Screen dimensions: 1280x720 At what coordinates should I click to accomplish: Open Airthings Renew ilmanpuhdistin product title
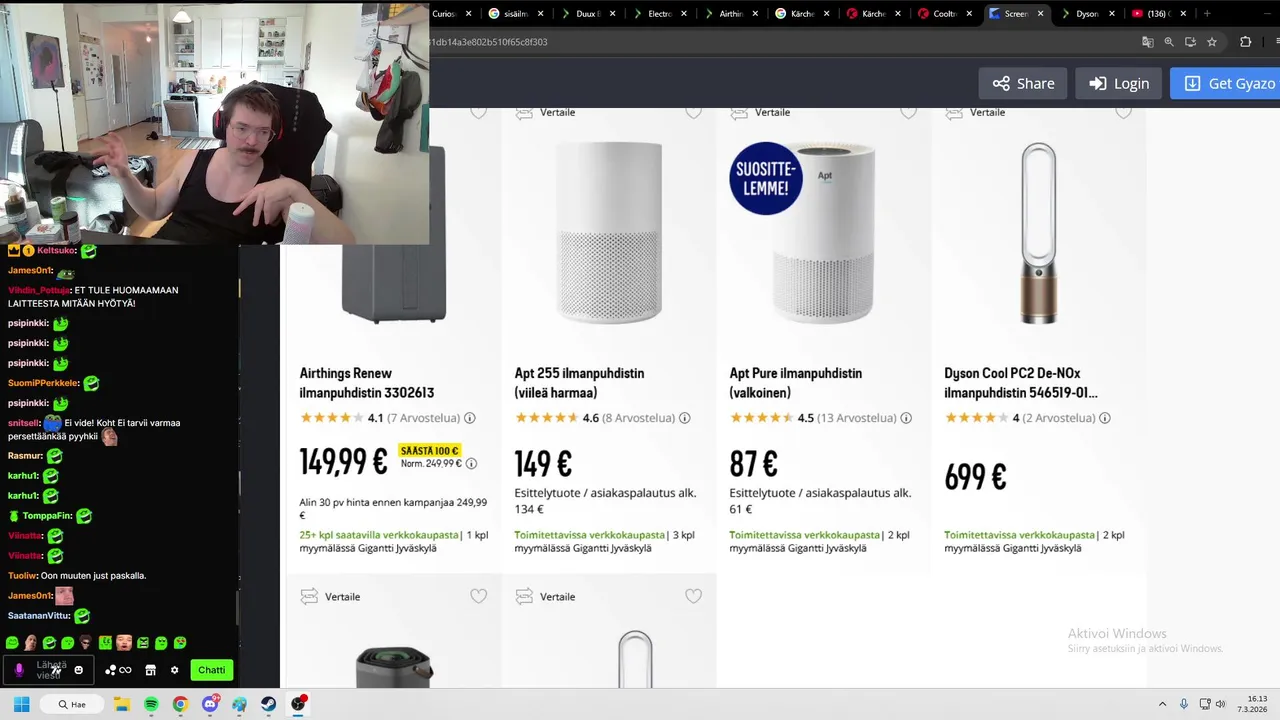coord(367,383)
